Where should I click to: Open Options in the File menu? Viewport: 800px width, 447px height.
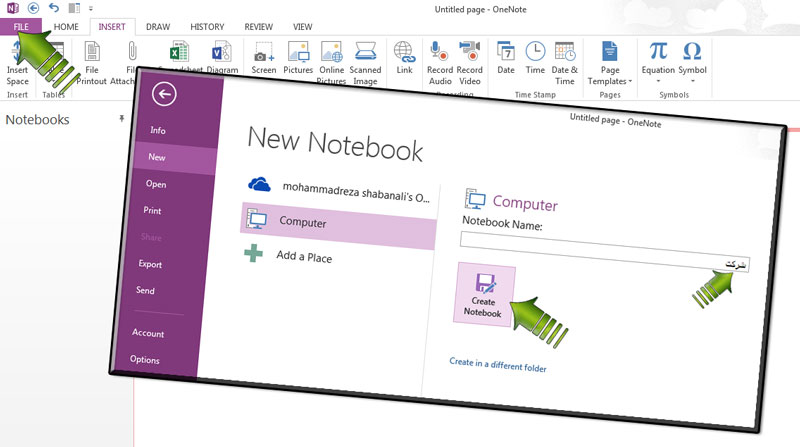click(x=144, y=359)
